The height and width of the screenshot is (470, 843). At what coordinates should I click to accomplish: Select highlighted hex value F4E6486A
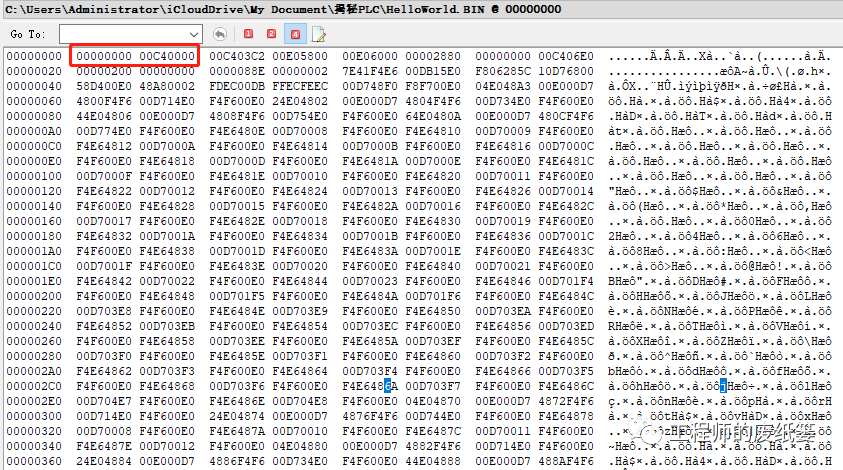pos(370,386)
